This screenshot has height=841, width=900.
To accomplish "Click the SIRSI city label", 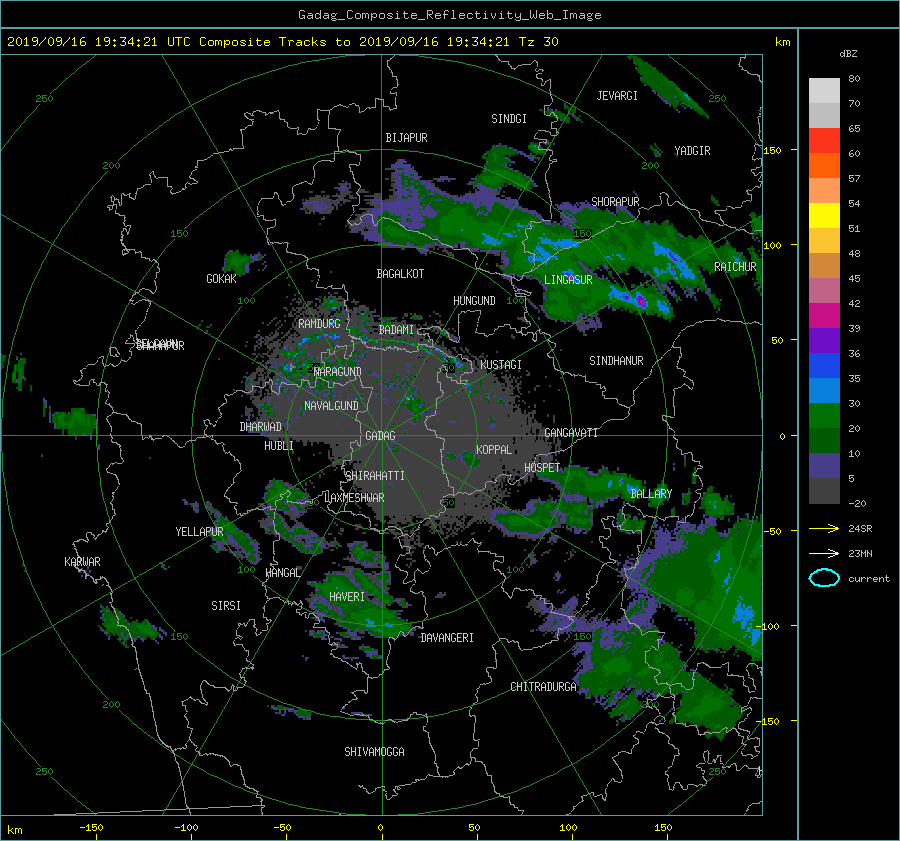I will (x=226, y=606).
